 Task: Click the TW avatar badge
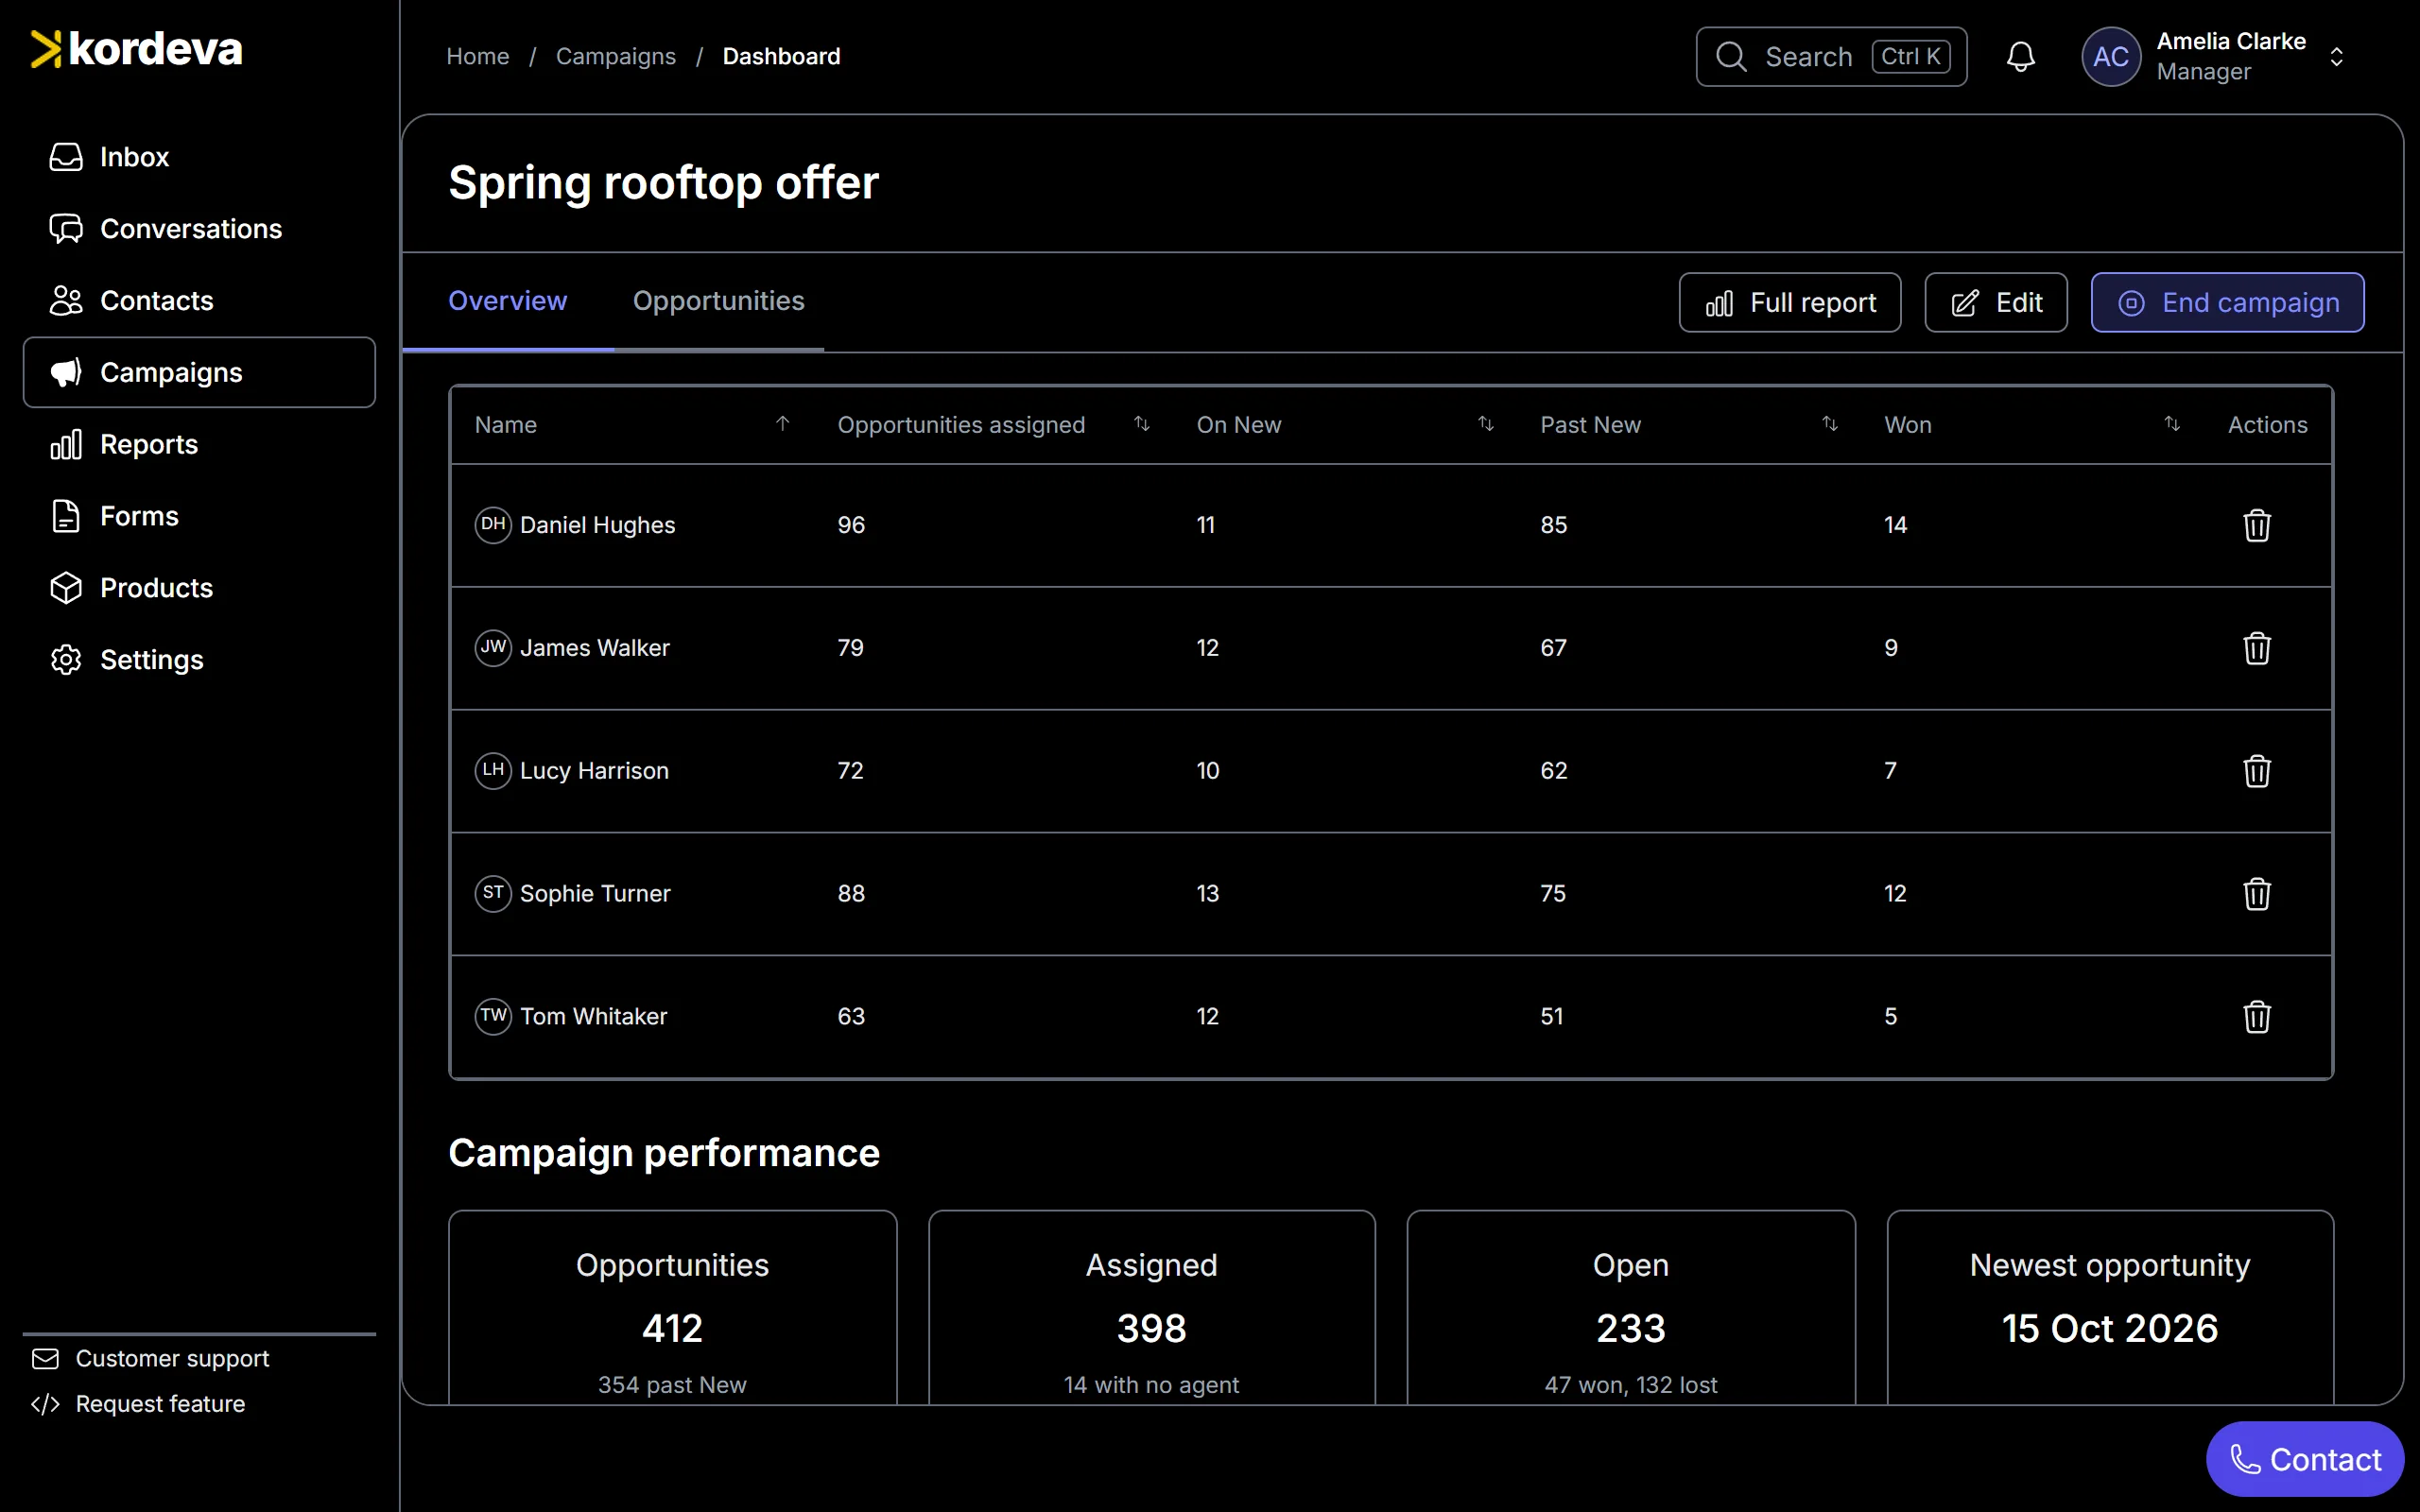pyautogui.click(x=493, y=1016)
